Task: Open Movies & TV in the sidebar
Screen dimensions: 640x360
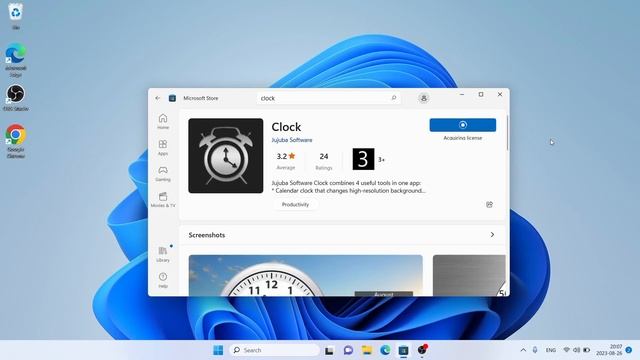Action: 163,200
